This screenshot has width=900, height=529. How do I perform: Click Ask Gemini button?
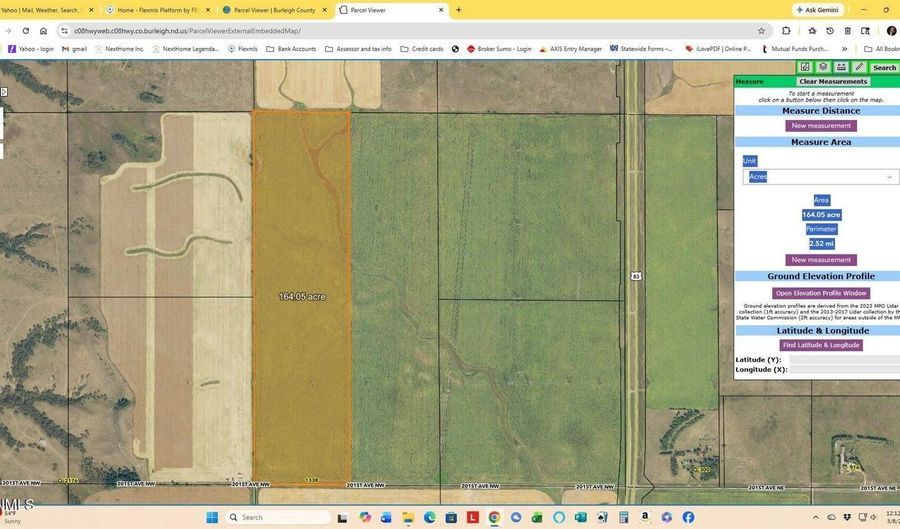(818, 10)
